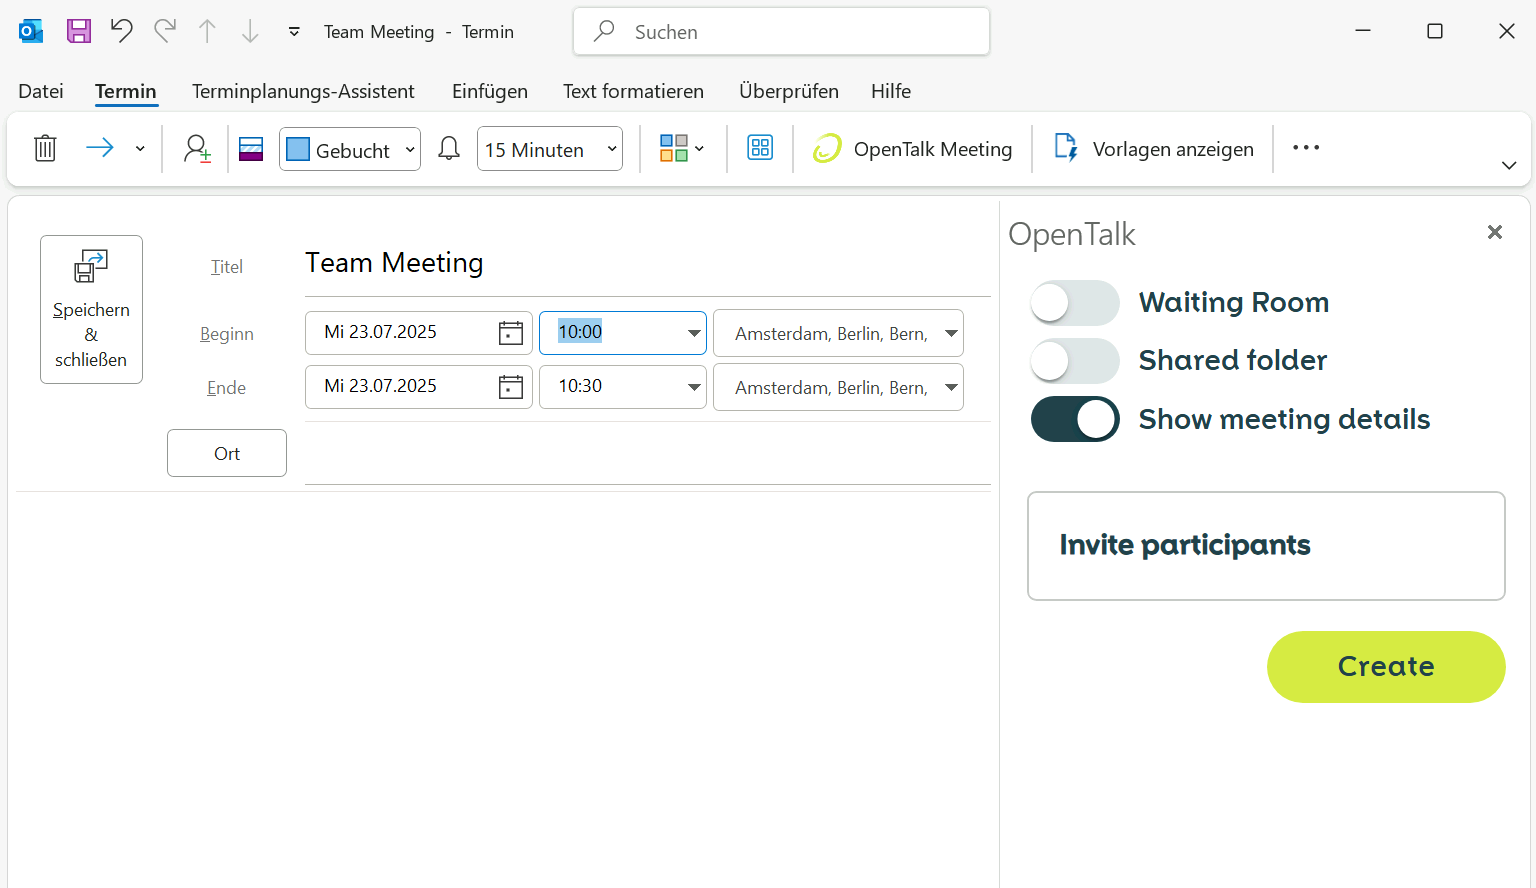Save the appointment with the floppy disk icon
The height and width of the screenshot is (888, 1536).
79,31
